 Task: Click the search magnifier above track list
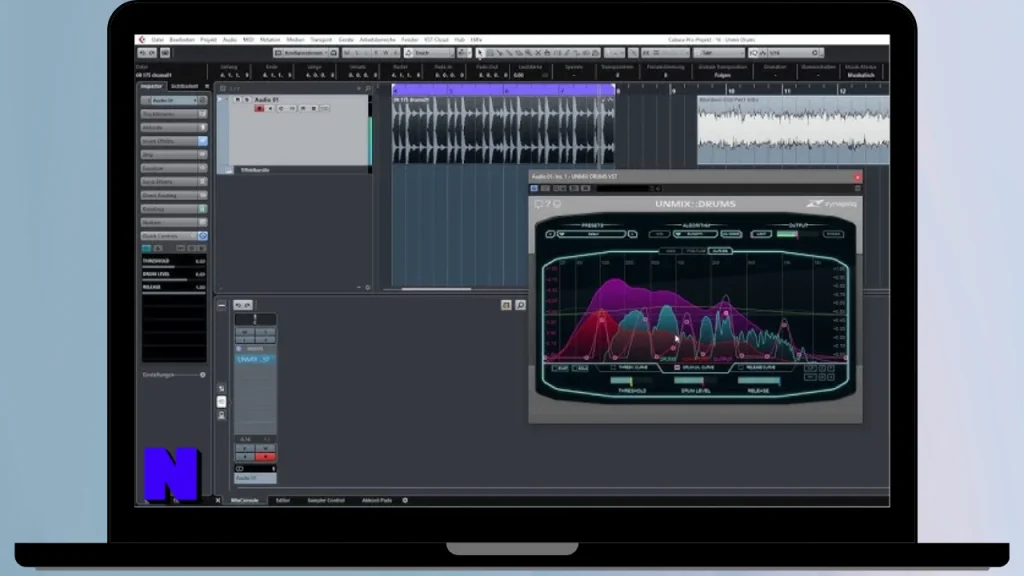point(368,88)
